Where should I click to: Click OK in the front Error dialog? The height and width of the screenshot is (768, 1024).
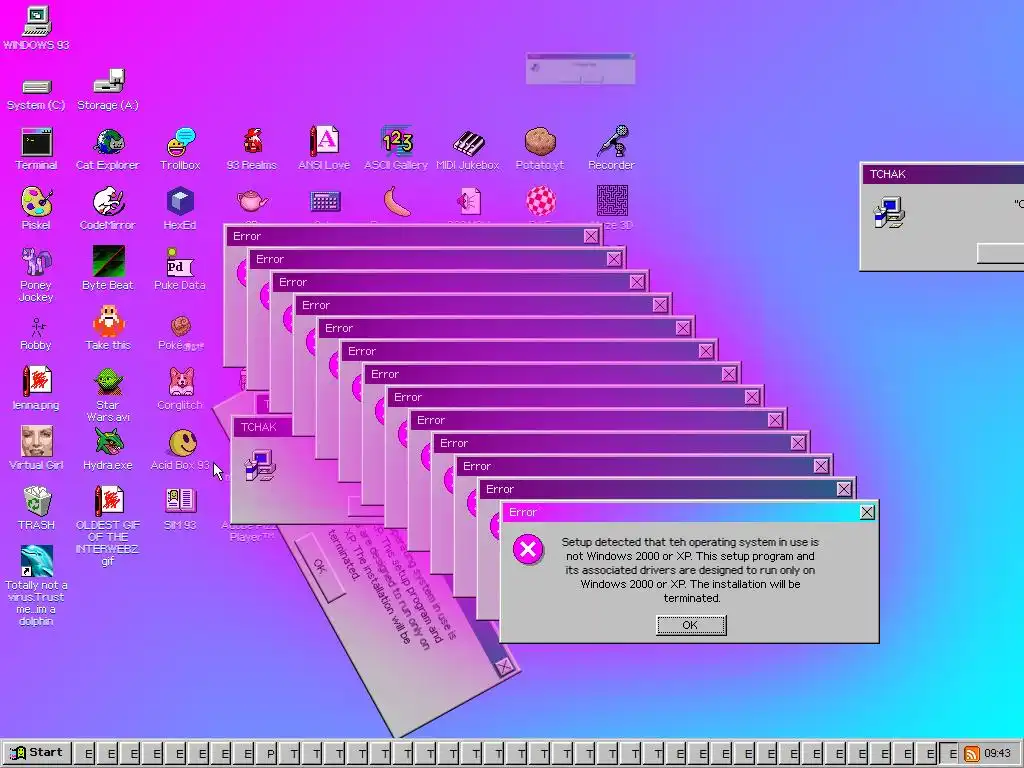691,625
